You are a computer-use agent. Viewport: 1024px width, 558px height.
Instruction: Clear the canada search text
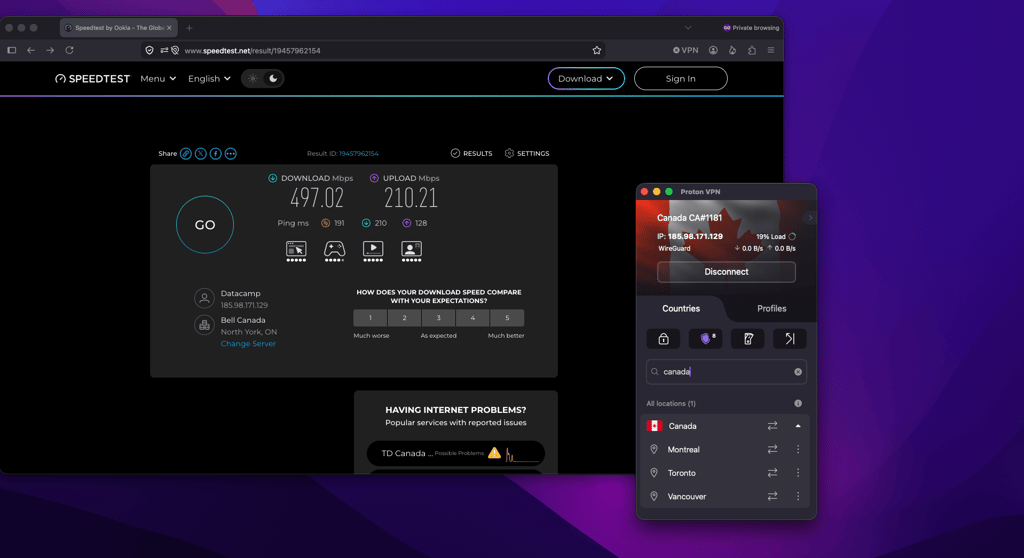pyautogui.click(x=798, y=372)
